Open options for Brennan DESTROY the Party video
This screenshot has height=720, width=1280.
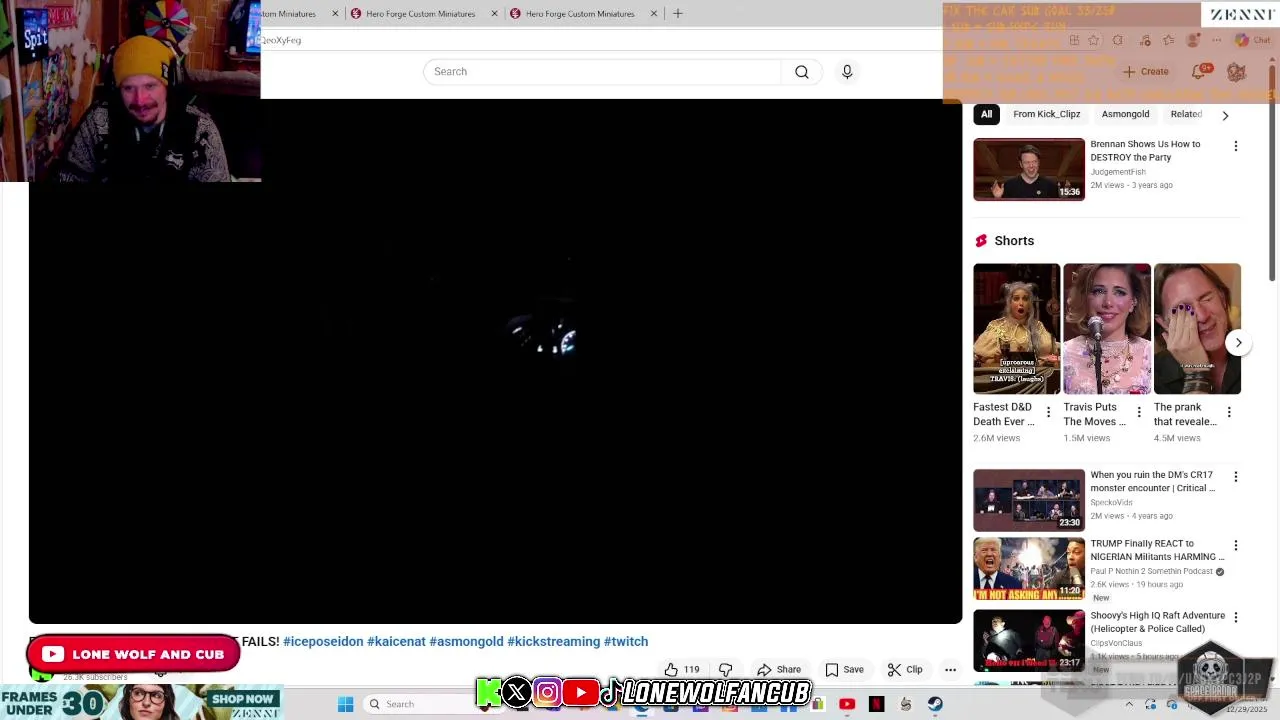click(x=1235, y=146)
